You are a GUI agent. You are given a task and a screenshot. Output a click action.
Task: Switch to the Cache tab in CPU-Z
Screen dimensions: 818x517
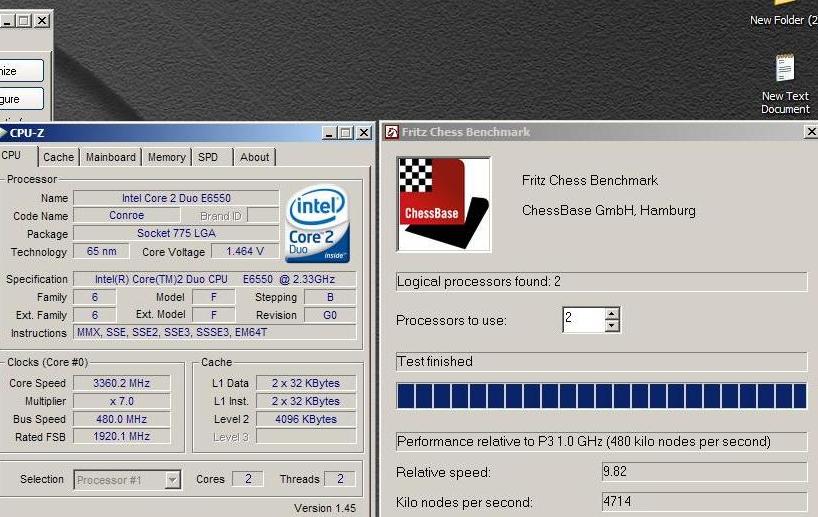[58, 157]
